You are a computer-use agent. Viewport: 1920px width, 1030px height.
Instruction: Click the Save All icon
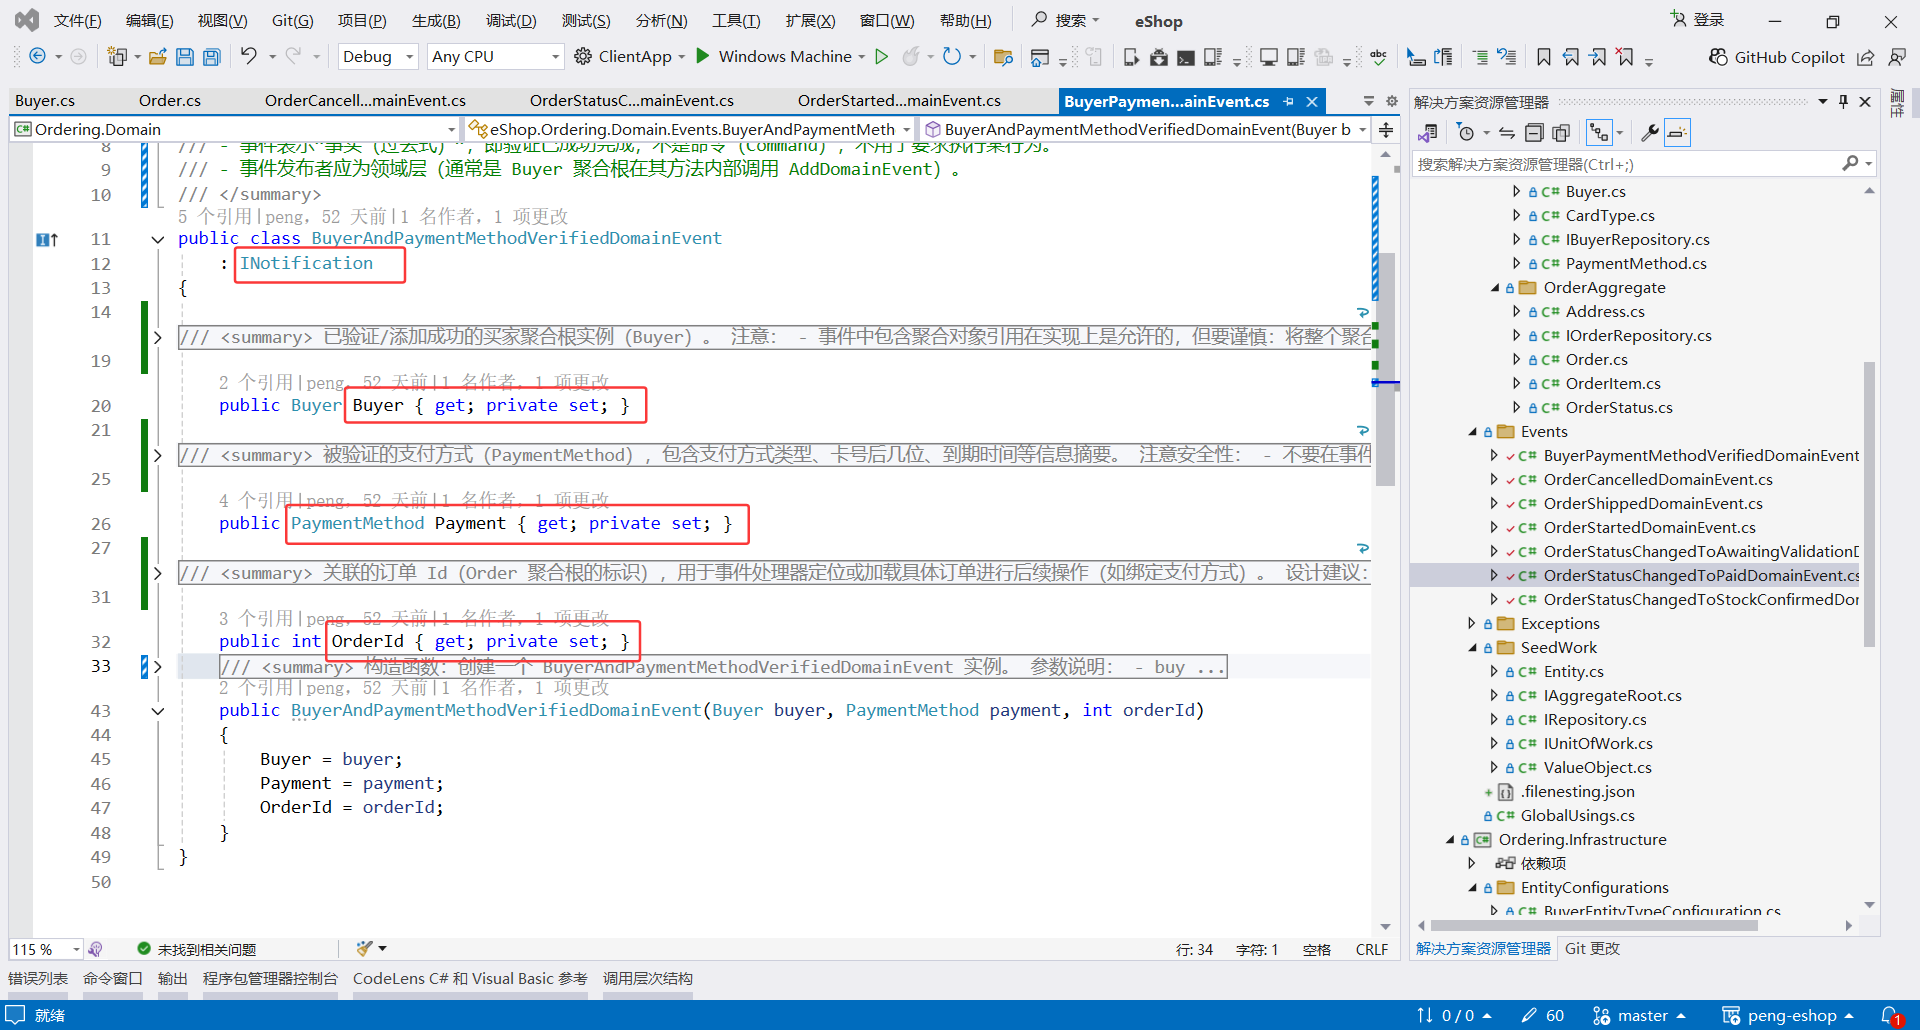click(211, 57)
